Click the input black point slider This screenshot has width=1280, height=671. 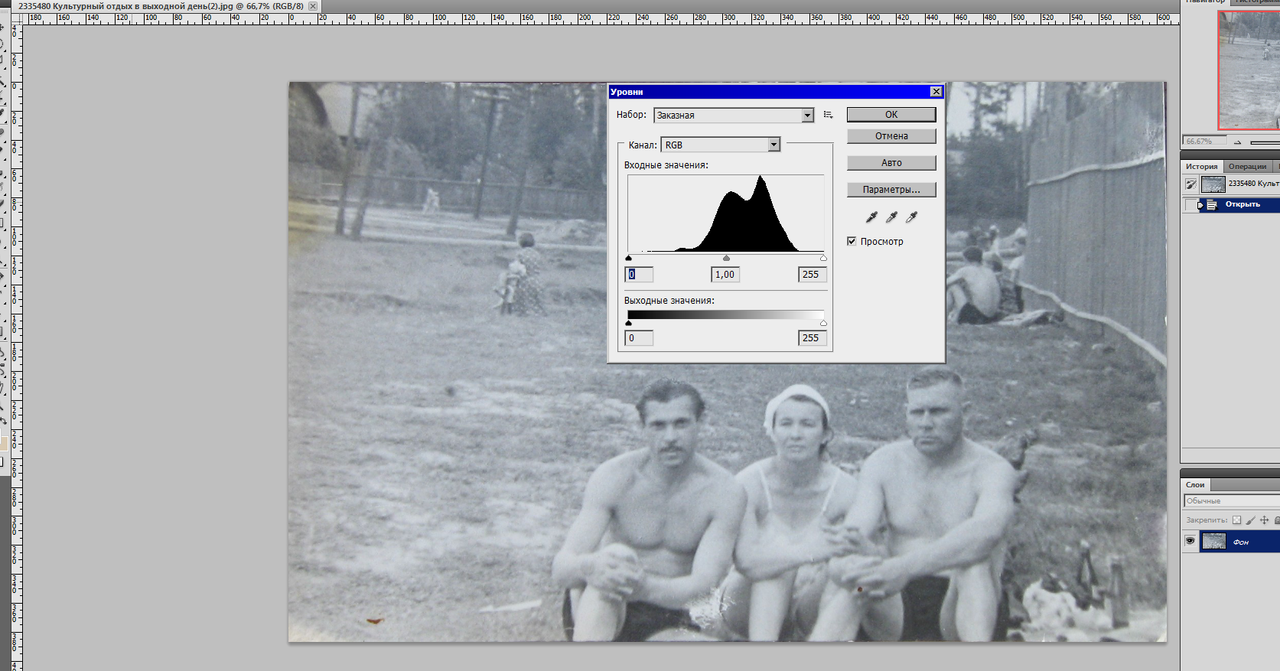click(628, 258)
